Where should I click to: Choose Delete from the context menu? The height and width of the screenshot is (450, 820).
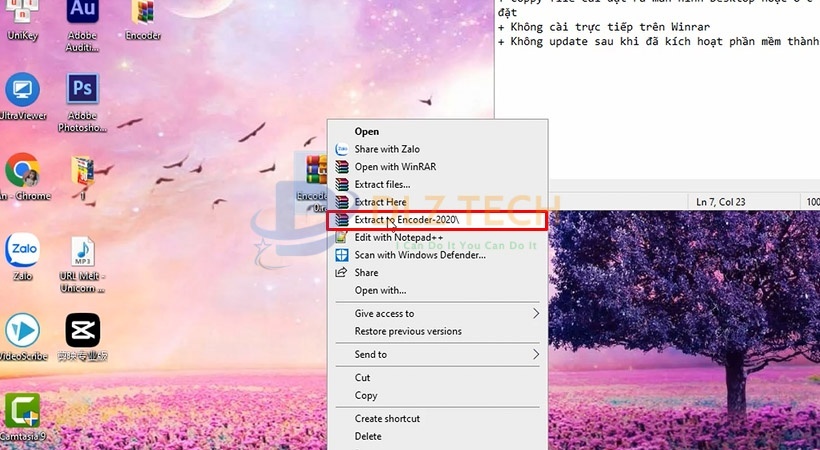437,436
